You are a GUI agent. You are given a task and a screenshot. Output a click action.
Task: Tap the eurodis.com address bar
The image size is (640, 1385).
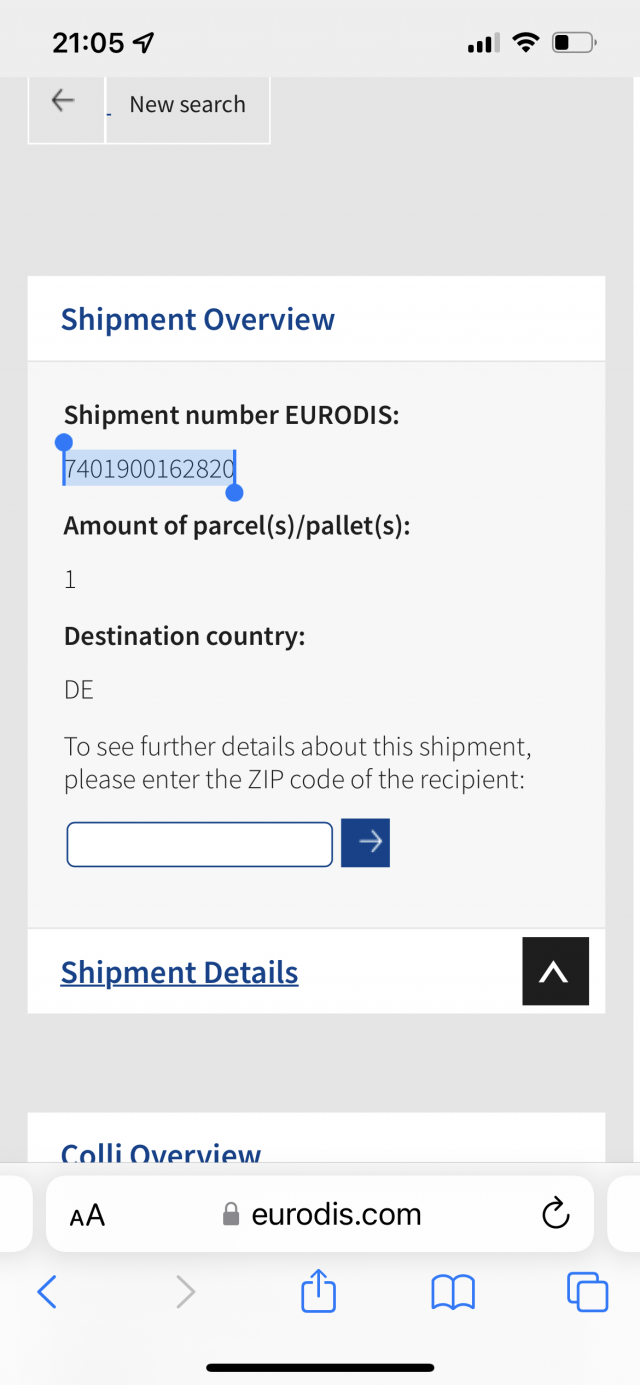pyautogui.click(x=320, y=1214)
